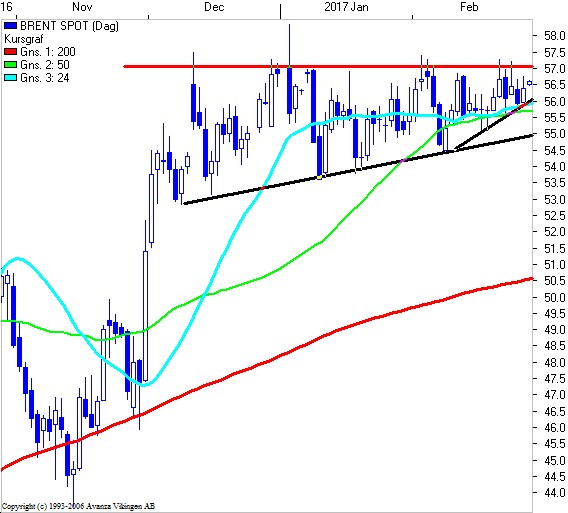This screenshot has width=568, height=513.
Task: Click the 2017 Jan time axis label
Action: [x=346, y=7]
